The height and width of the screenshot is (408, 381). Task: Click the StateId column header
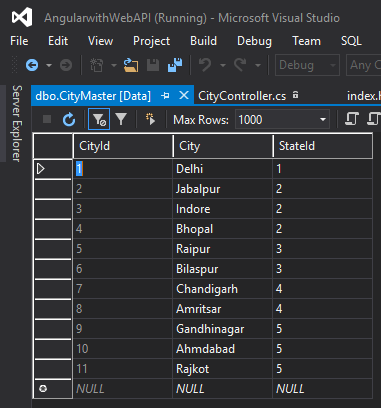pyautogui.click(x=323, y=146)
